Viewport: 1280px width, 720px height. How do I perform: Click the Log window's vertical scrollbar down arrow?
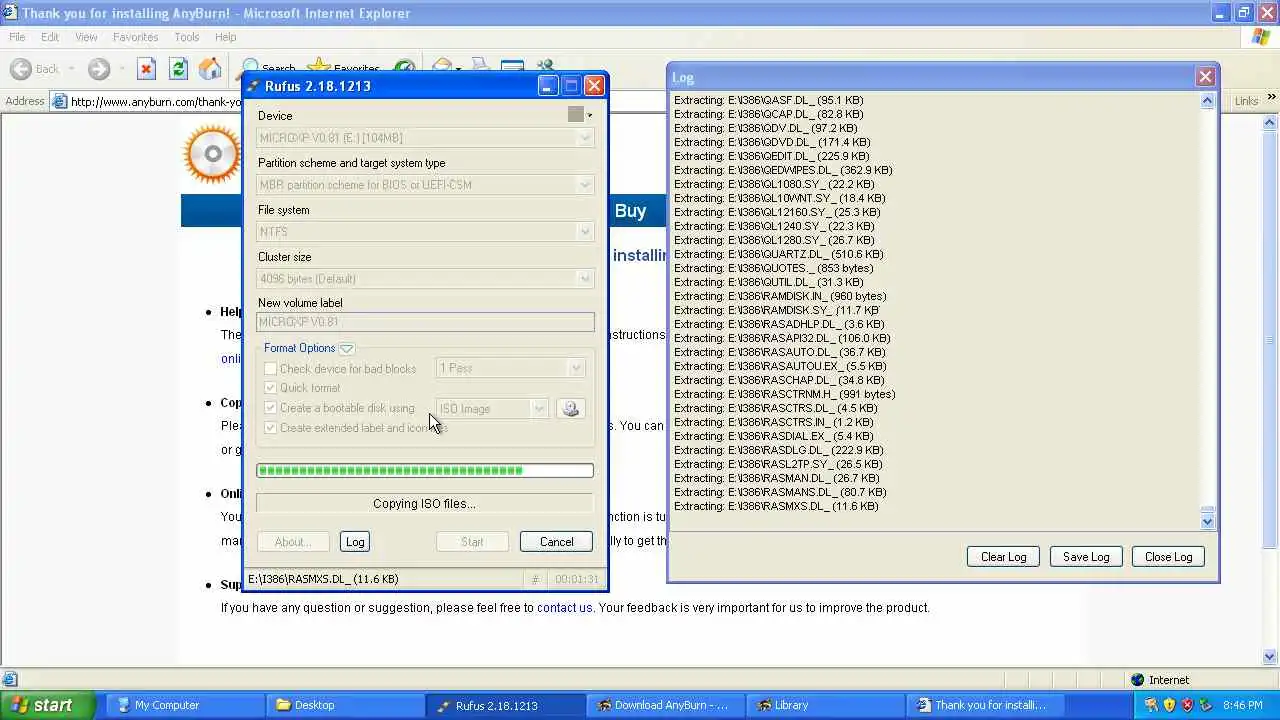coord(1207,521)
